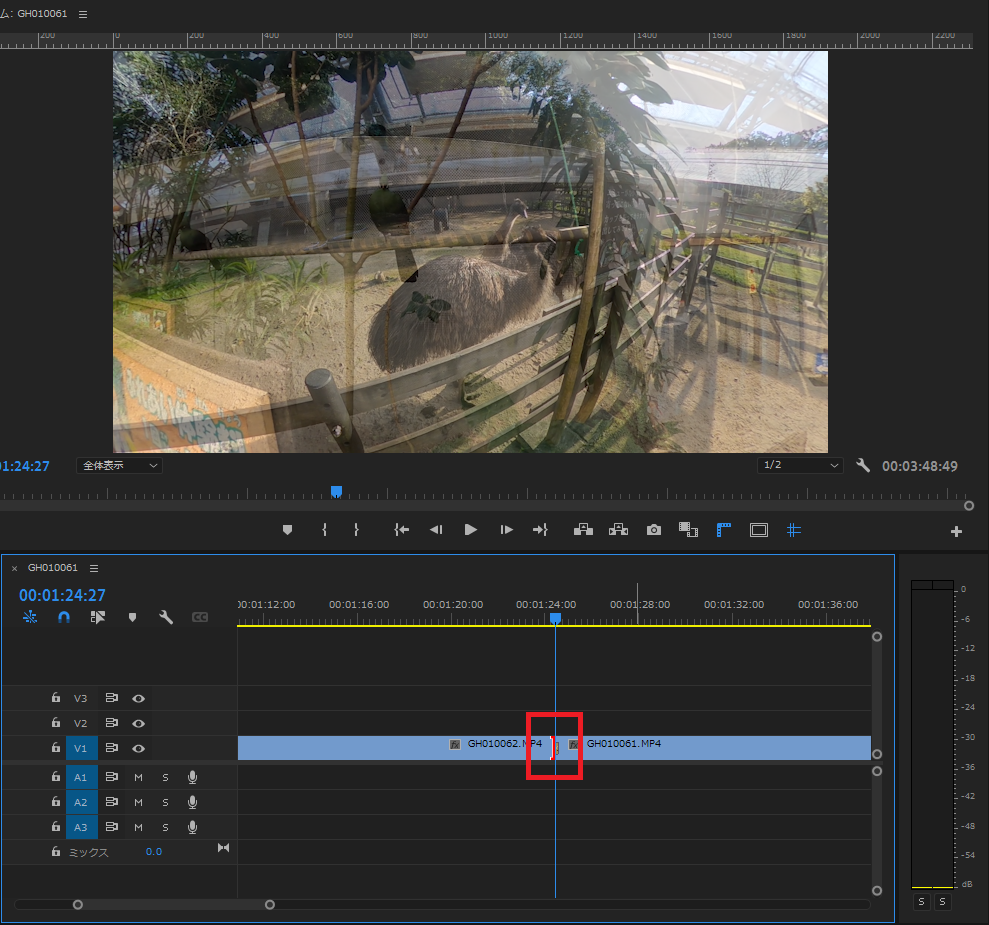The width and height of the screenshot is (989, 925).
Task: Solo the right audio meter channel
Action: (942, 902)
